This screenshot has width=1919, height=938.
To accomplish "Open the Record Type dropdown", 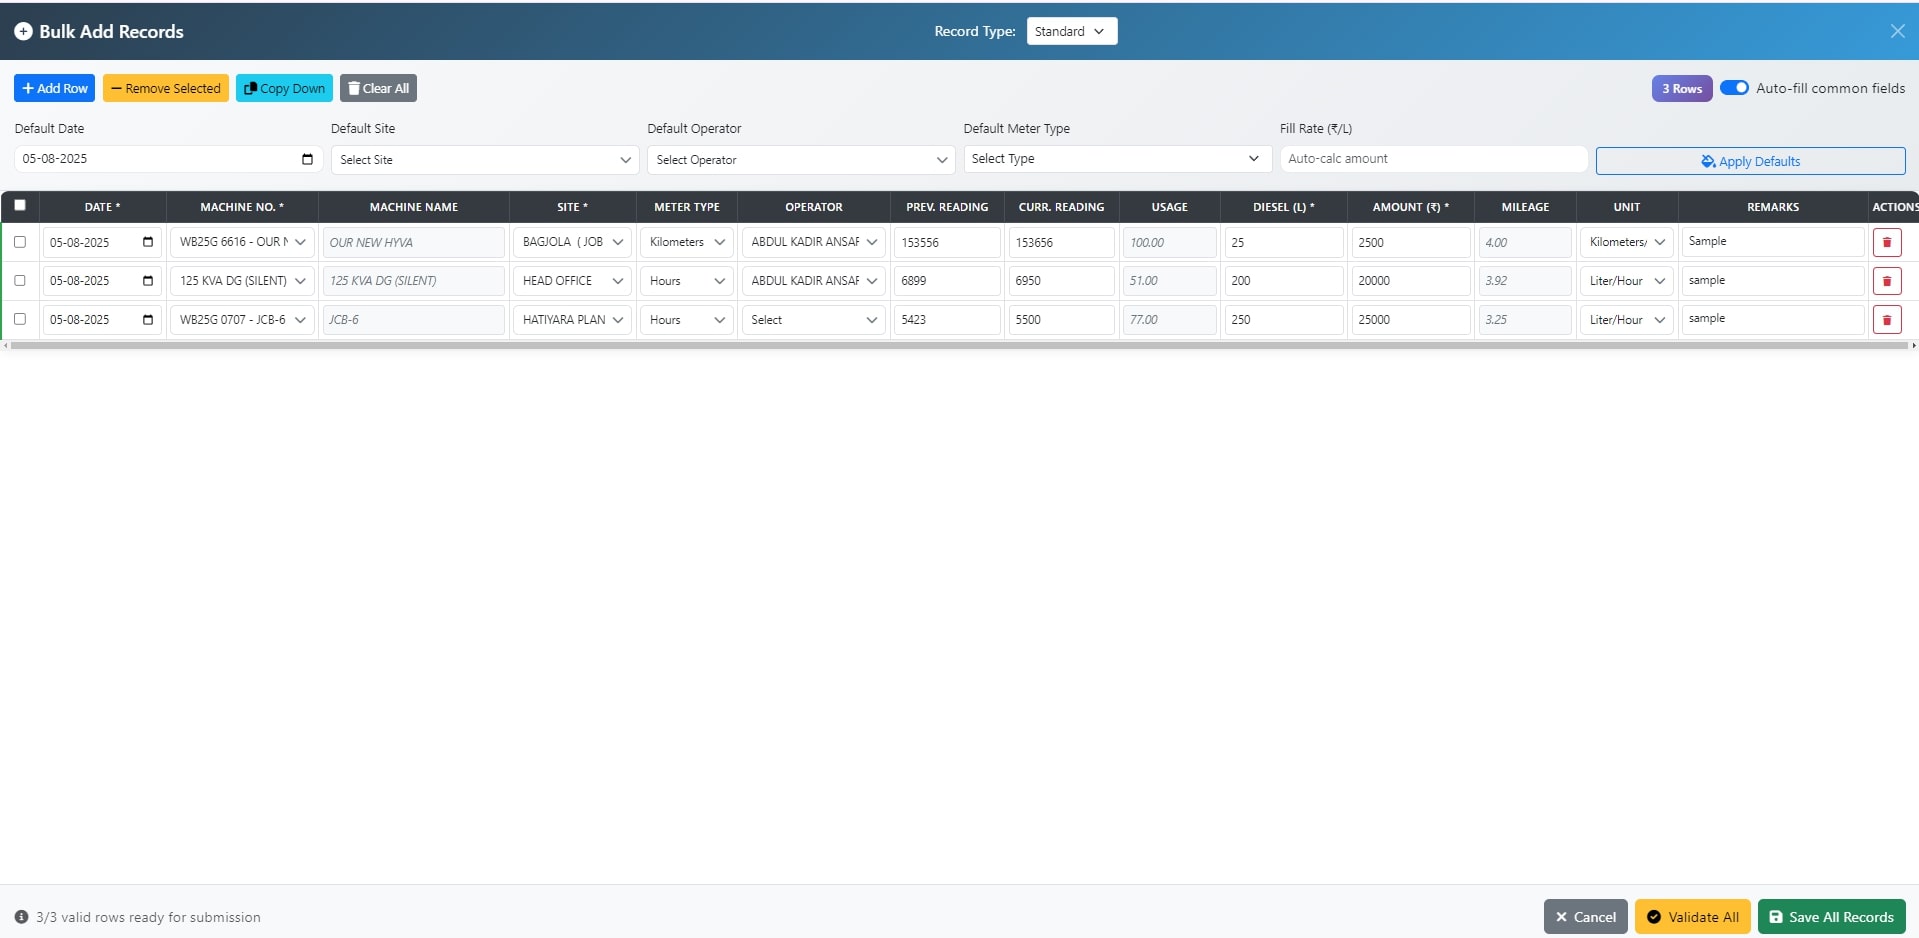I will pos(1071,31).
